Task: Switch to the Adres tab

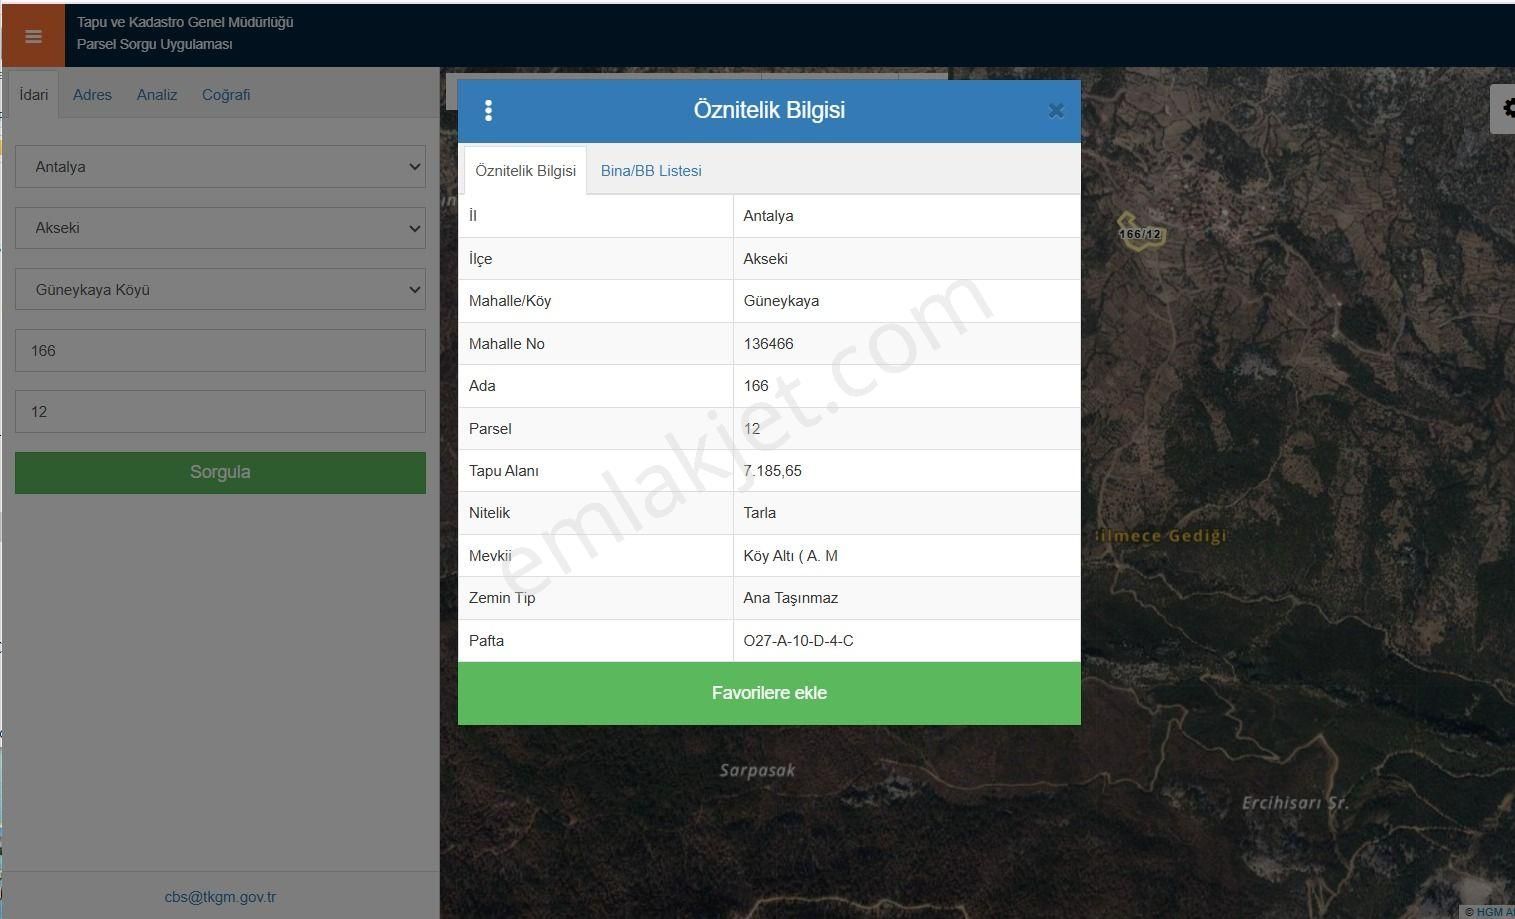Action: tap(92, 95)
